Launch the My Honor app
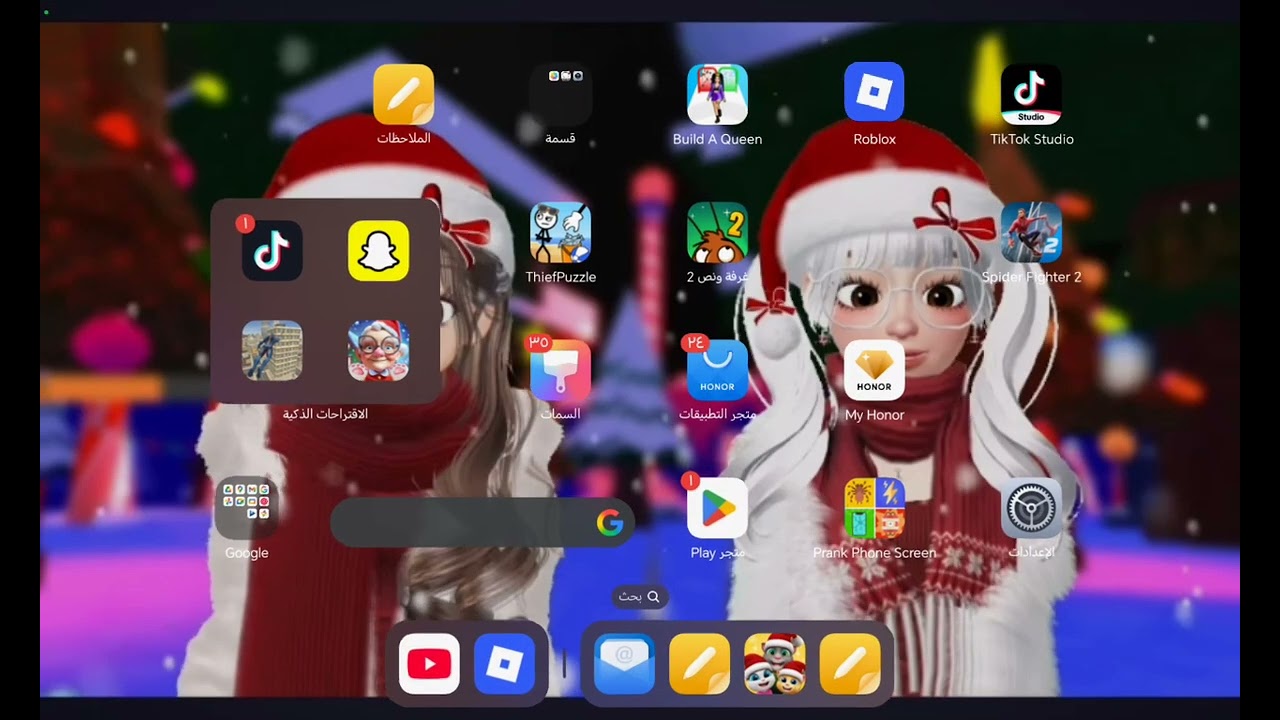The image size is (1280, 720). pos(874,371)
